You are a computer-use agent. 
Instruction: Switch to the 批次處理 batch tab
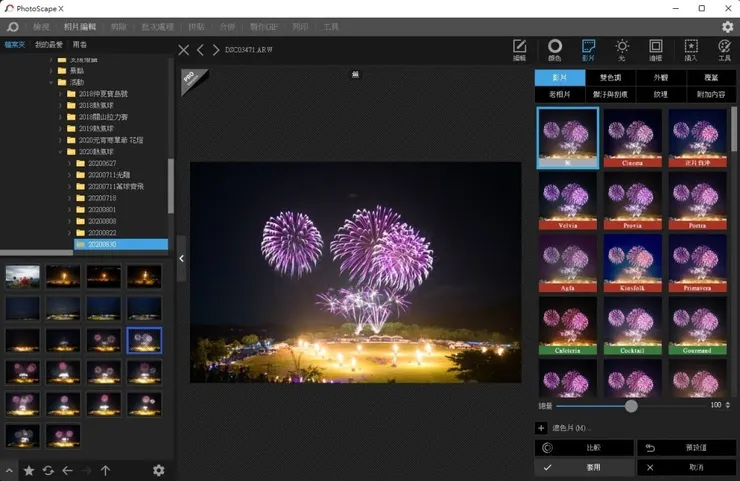tap(157, 27)
